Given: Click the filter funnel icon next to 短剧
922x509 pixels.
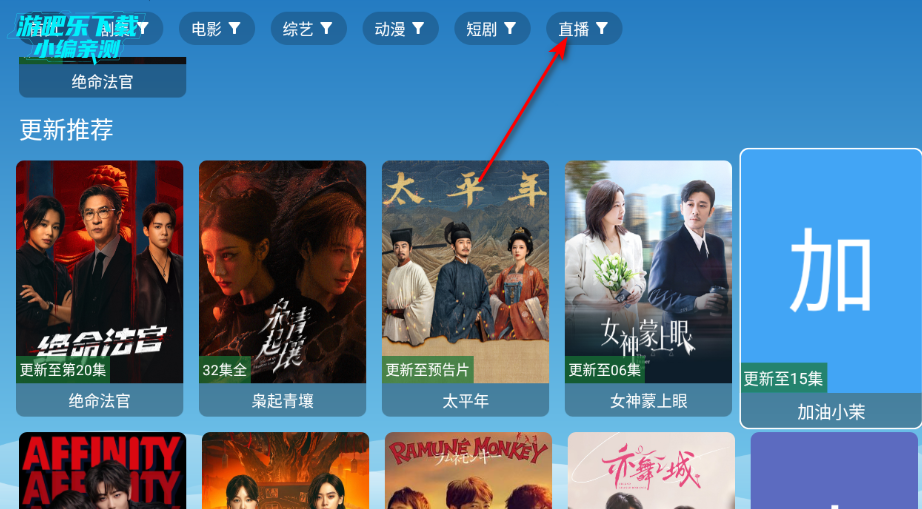Looking at the screenshot, I should (510, 28).
